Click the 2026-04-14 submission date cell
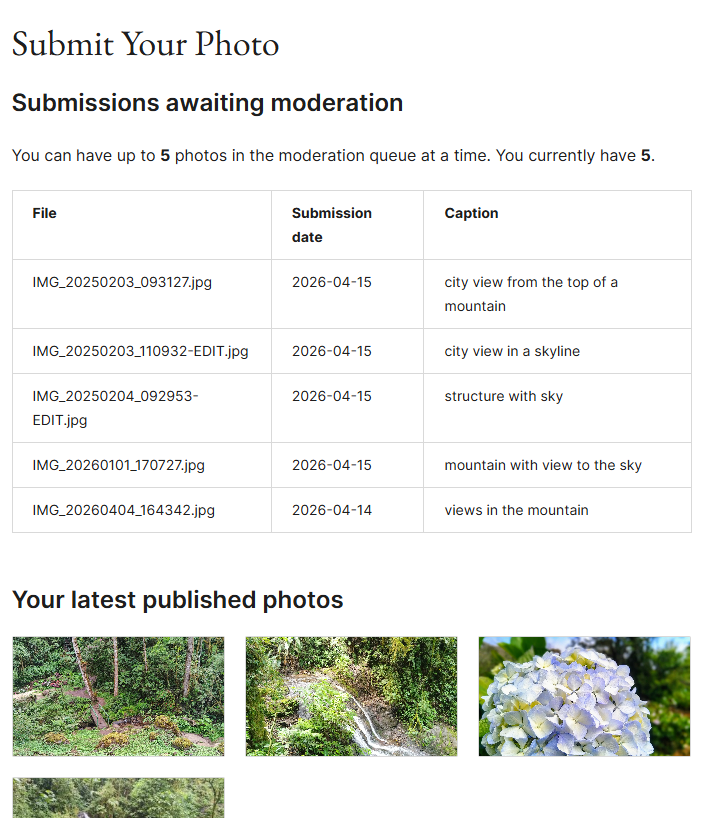The width and height of the screenshot is (717, 818). point(331,510)
